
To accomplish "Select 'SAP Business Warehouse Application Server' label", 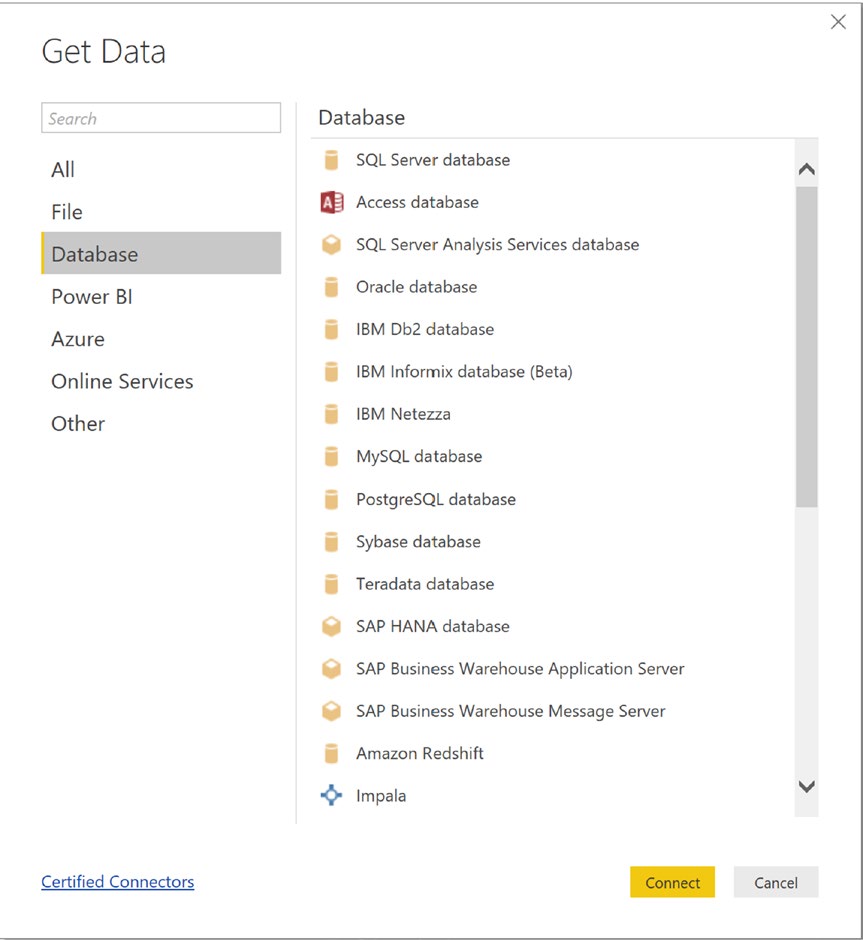I will (x=520, y=669).
